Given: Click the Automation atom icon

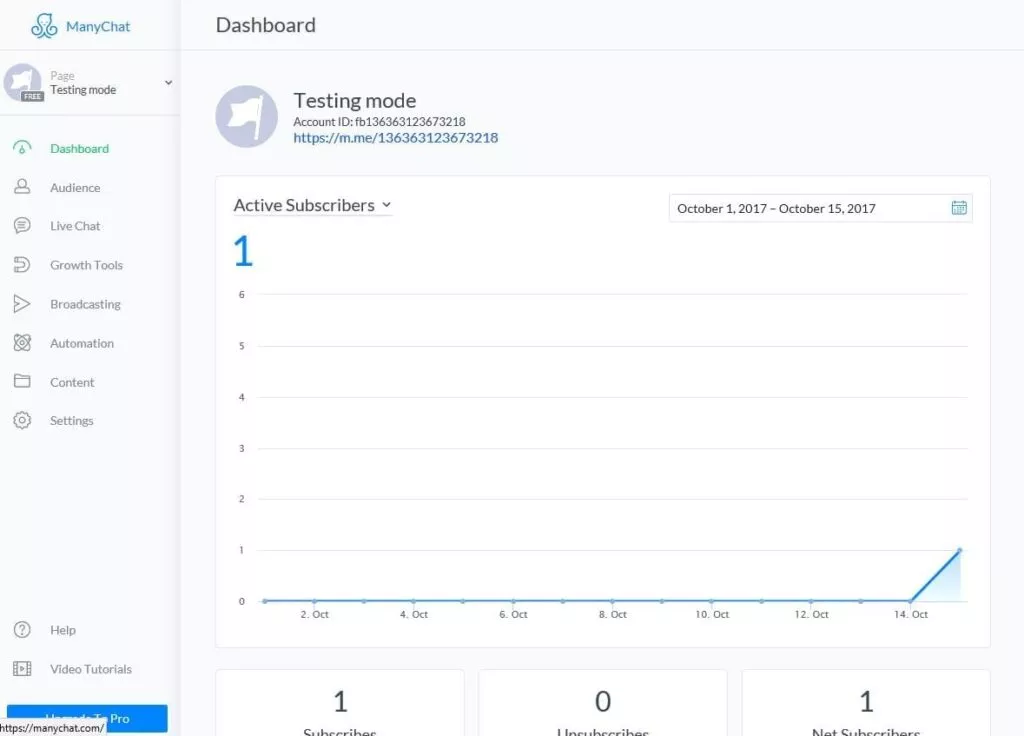Looking at the screenshot, I should pyautogui.click(x=22, y=343).
